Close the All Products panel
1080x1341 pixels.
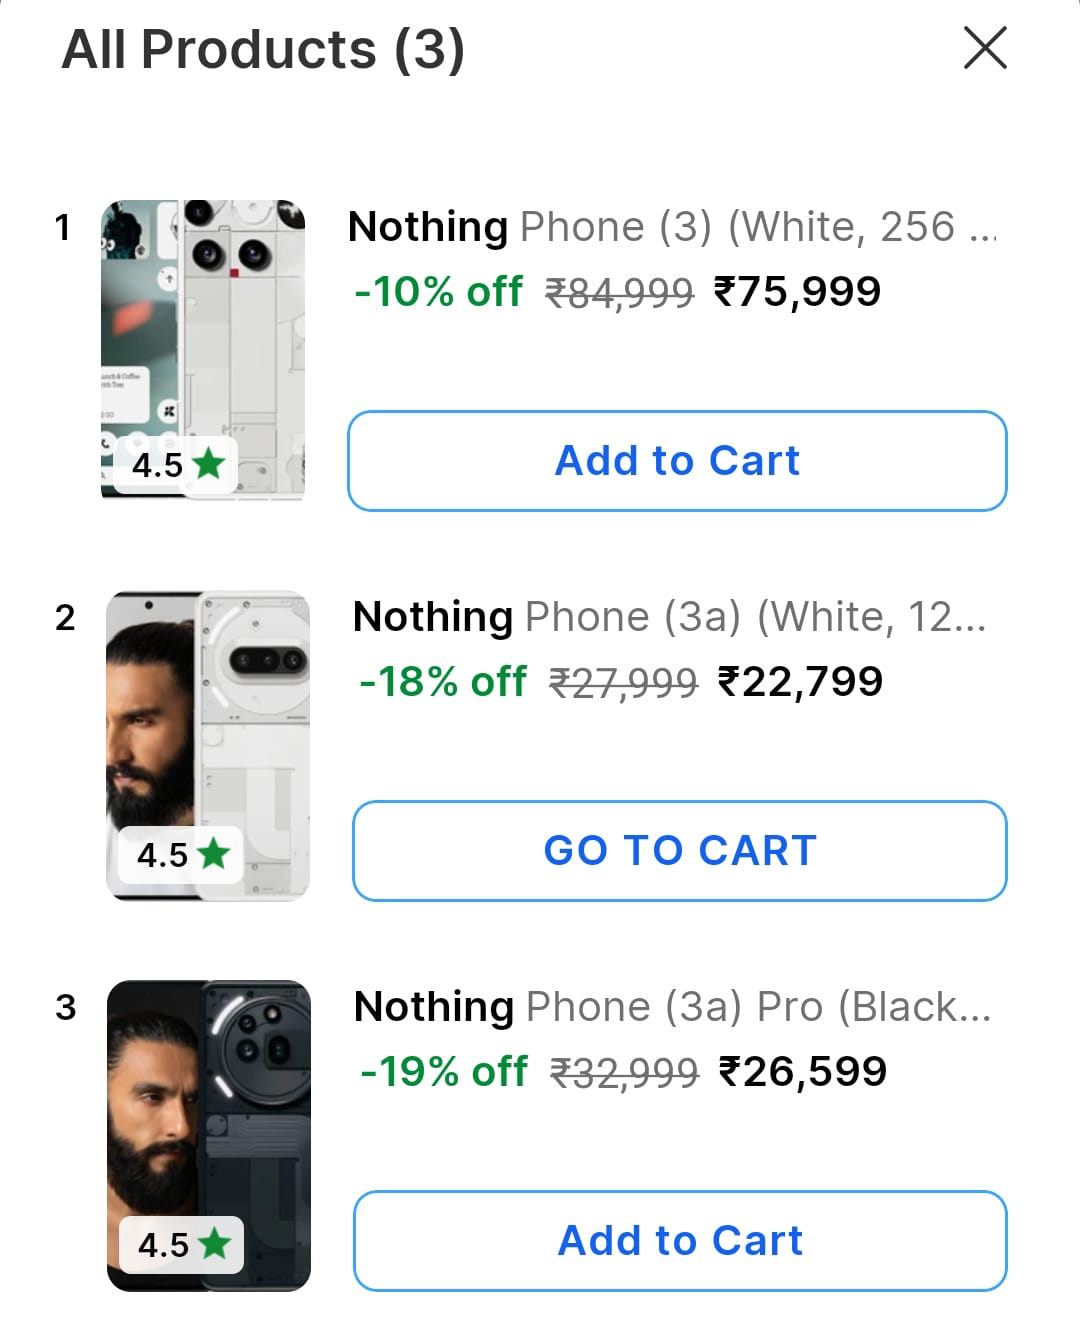(x=985, y=48)
